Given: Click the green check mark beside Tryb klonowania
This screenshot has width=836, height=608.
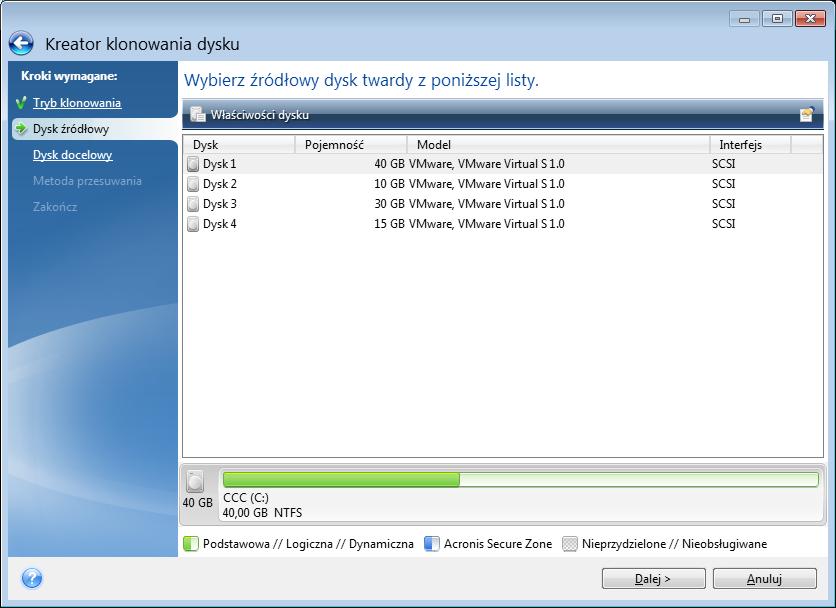Looking at the screenshot, I should click(x=21, y=102).
